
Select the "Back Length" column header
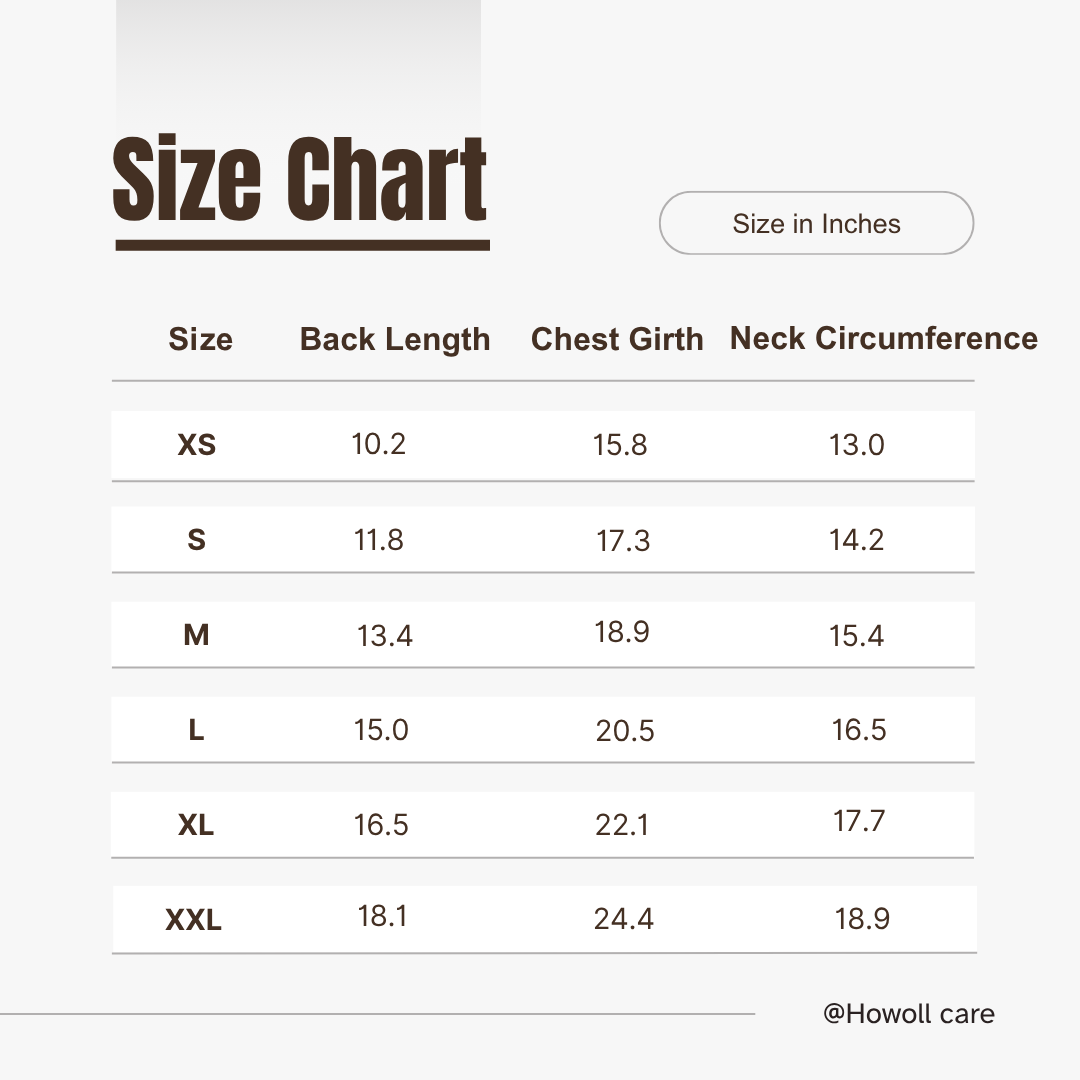tap(395, 339)
